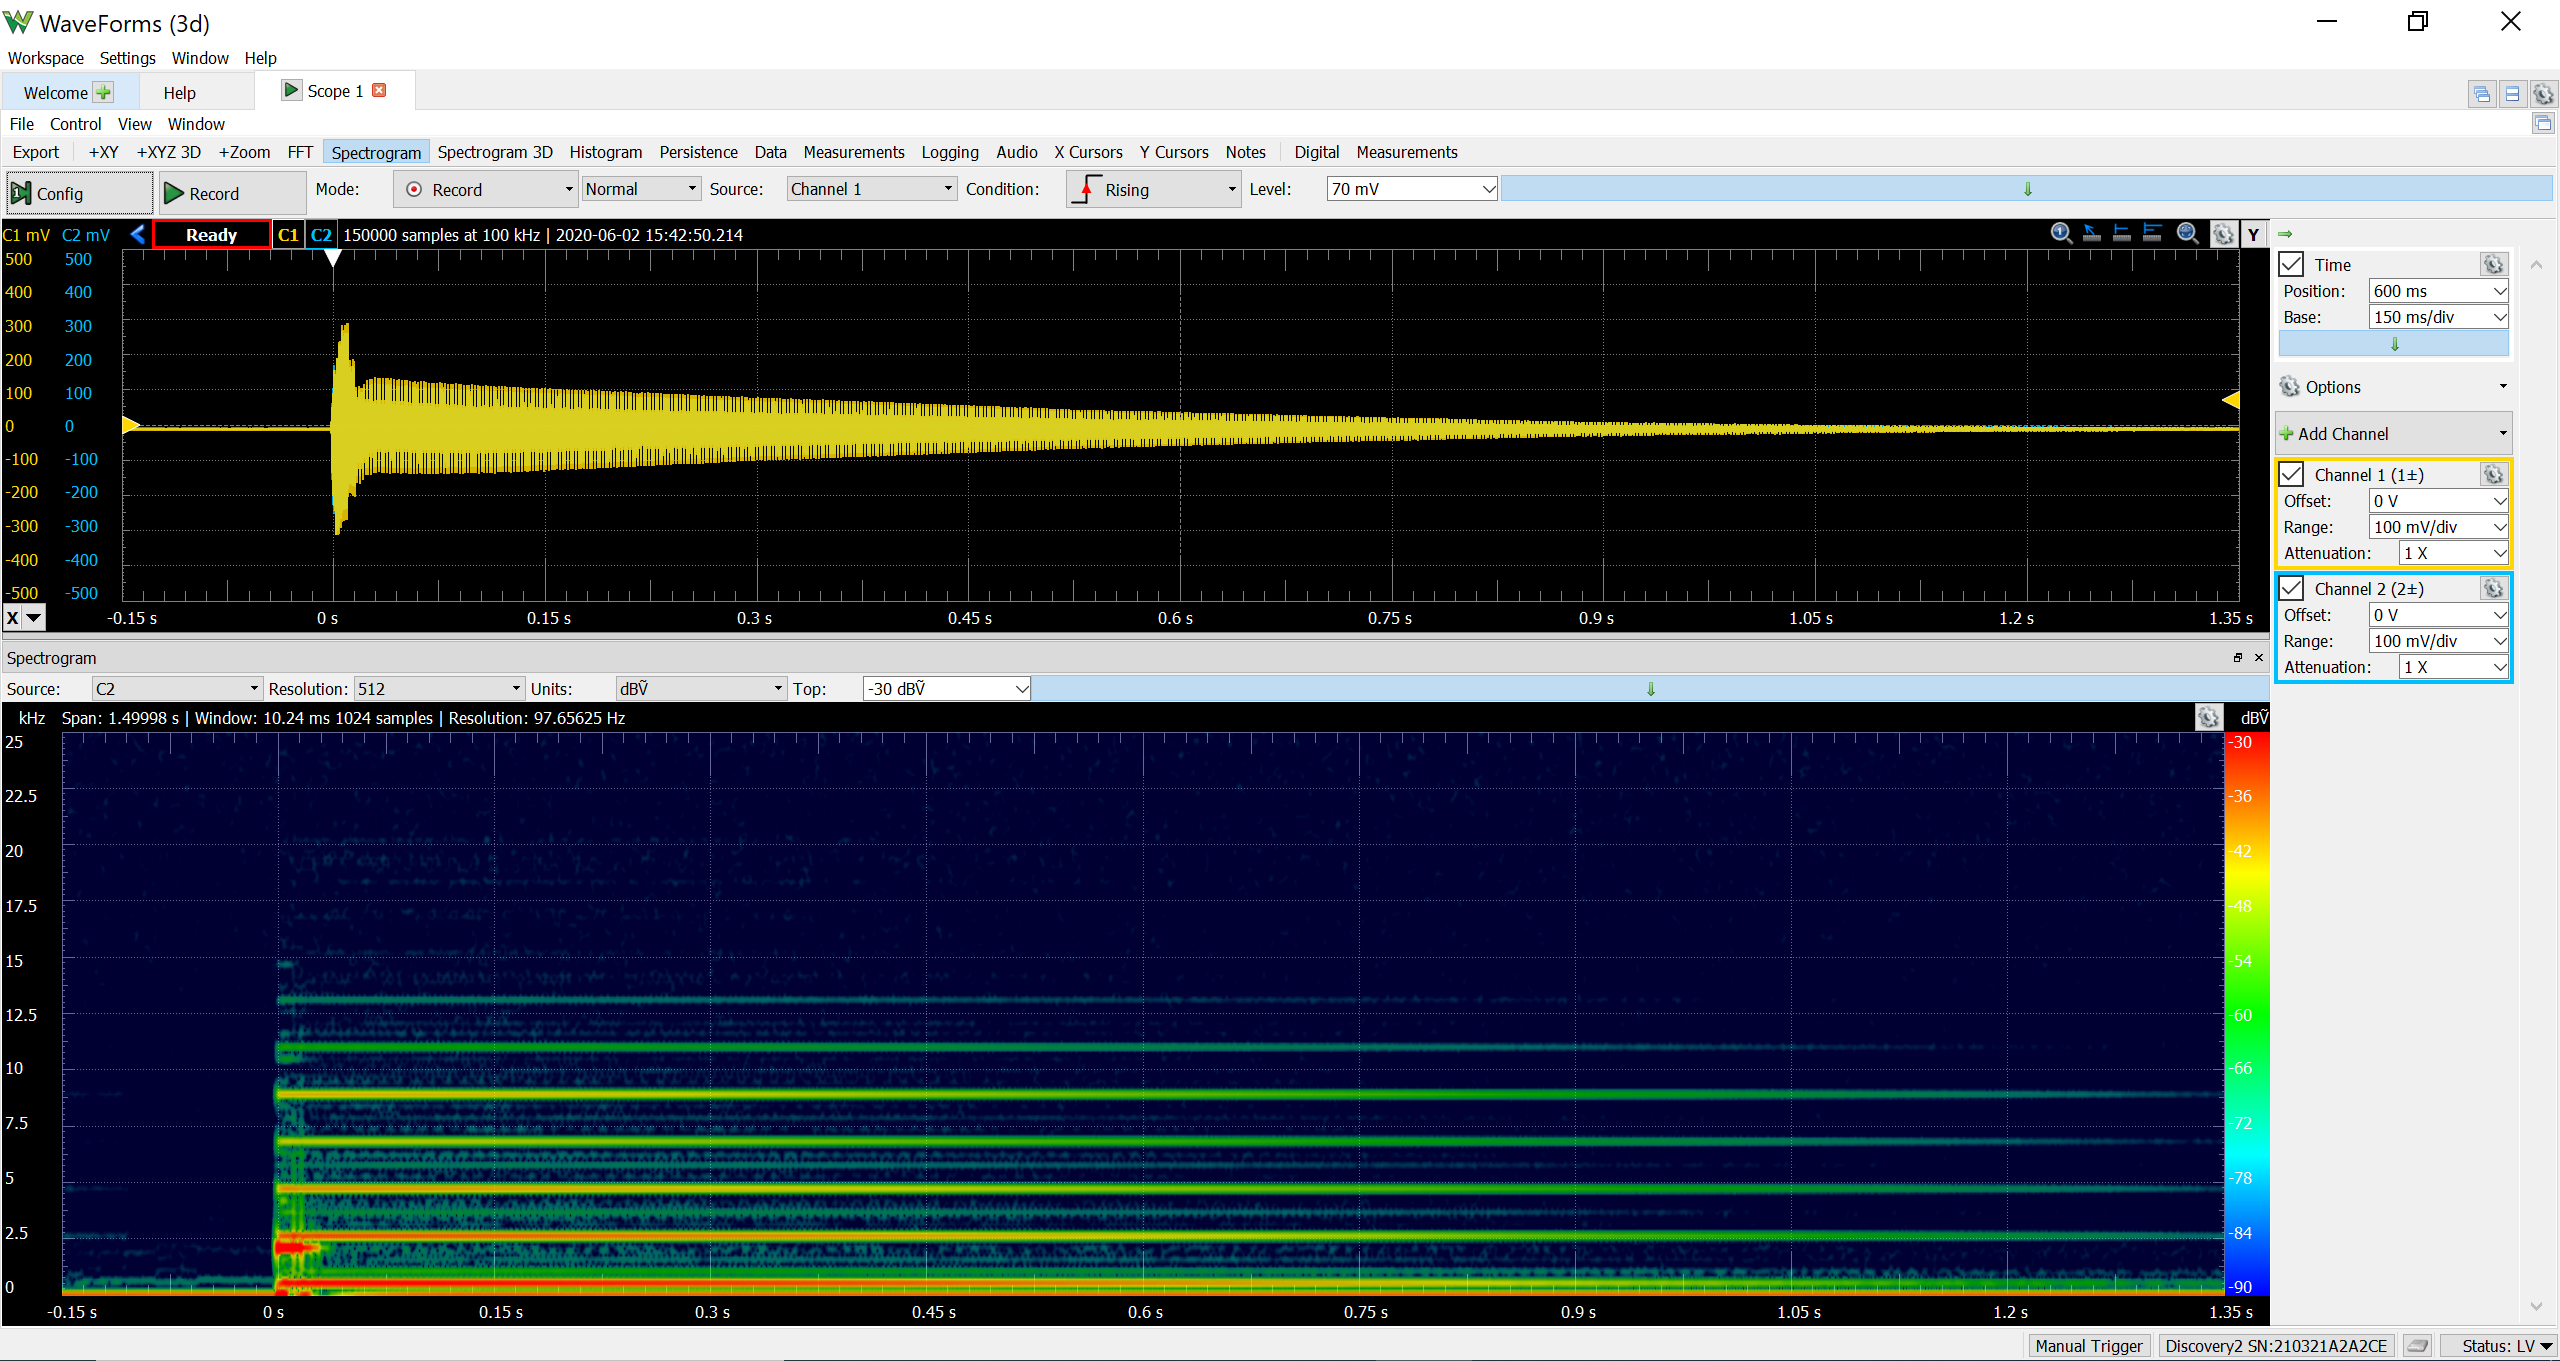Open Channel 1 settings gear icon
The height and width of the screenshot is (1361, 2560).
tap(2493, 474)
